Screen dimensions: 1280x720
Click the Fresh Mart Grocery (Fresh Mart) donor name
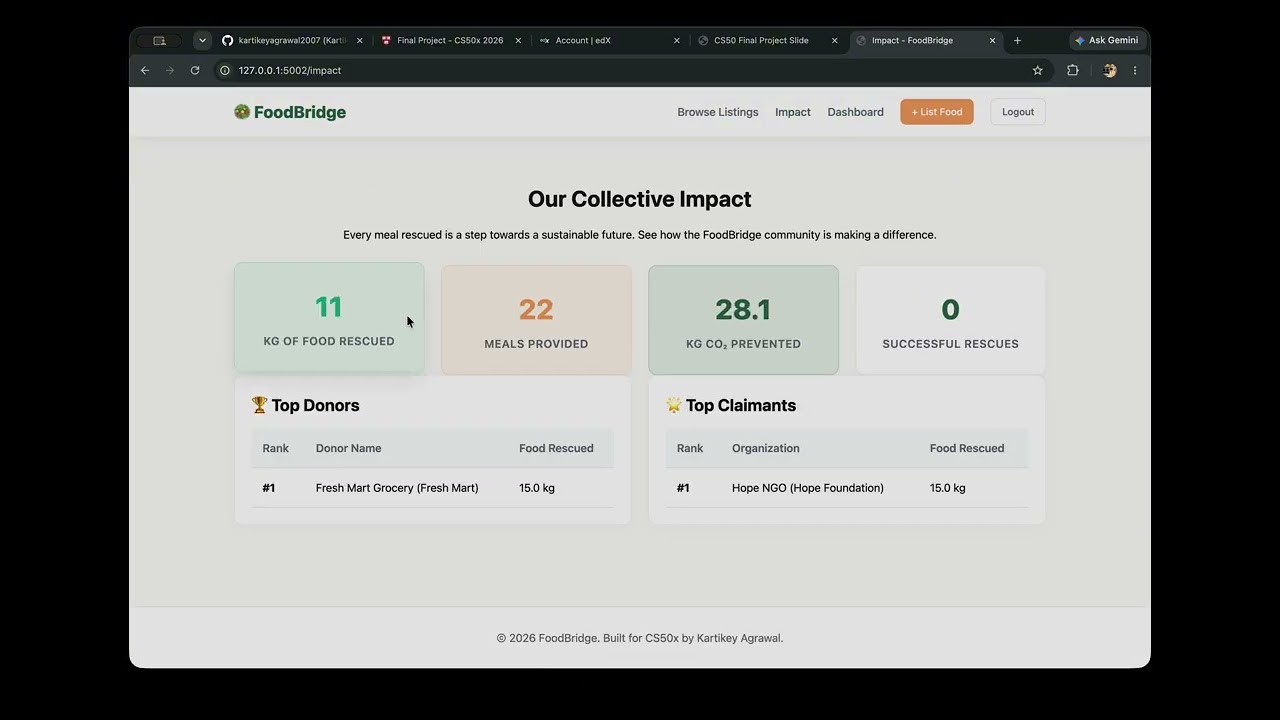[397, 488]
